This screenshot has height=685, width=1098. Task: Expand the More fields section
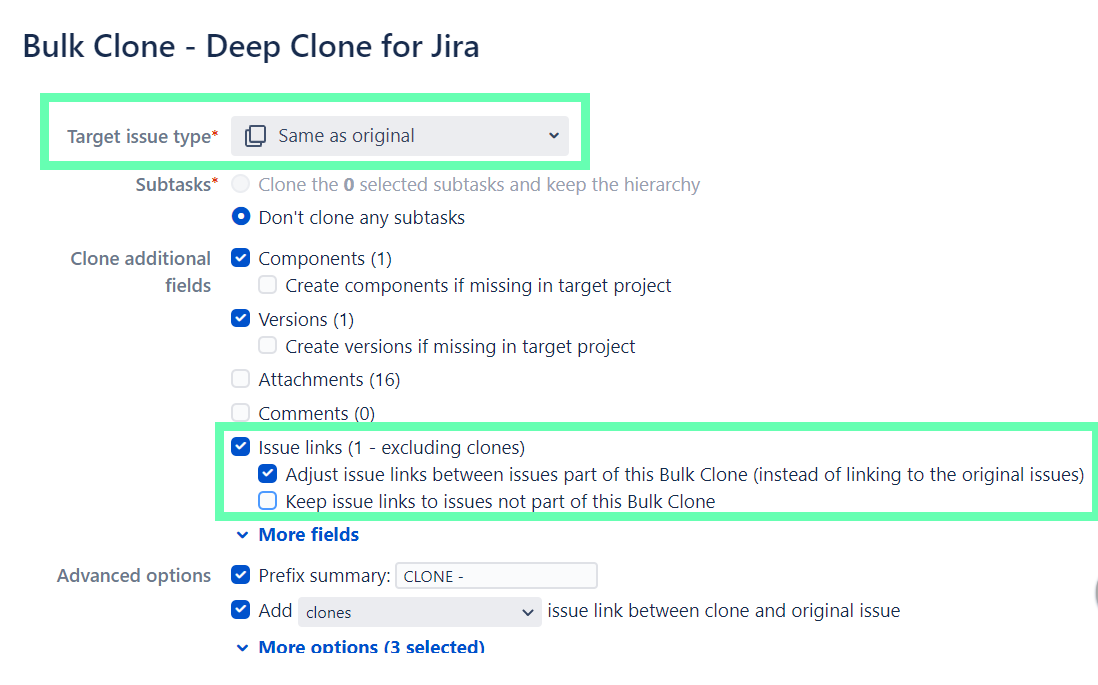point(308,535)
